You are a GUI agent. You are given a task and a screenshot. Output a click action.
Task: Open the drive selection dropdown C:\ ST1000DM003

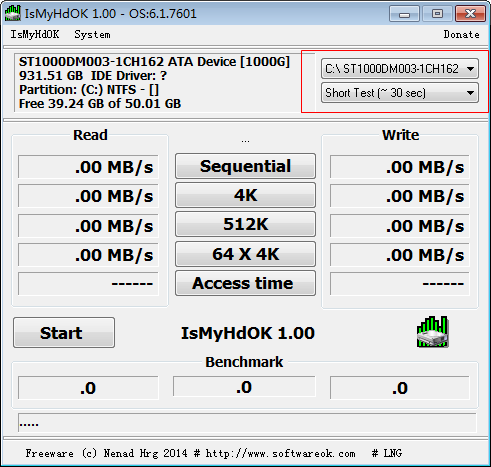click(400, 69)
